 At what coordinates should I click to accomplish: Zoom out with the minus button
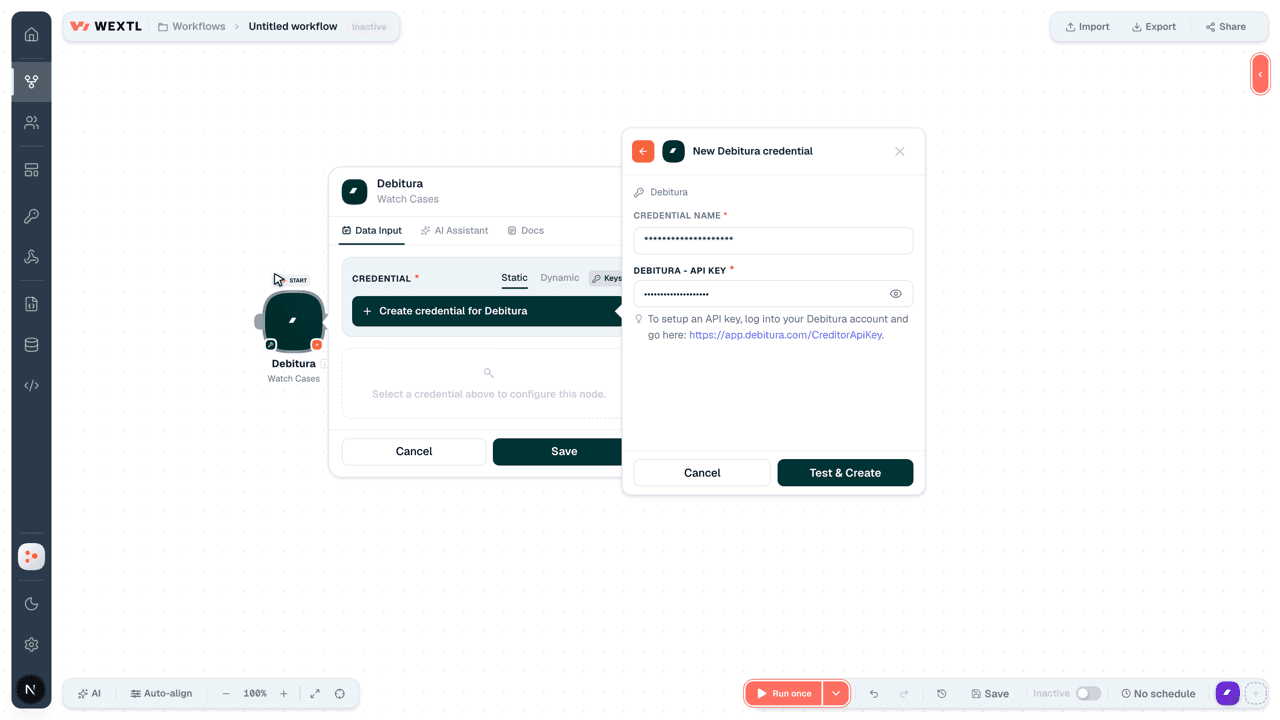tap(226, 694)
